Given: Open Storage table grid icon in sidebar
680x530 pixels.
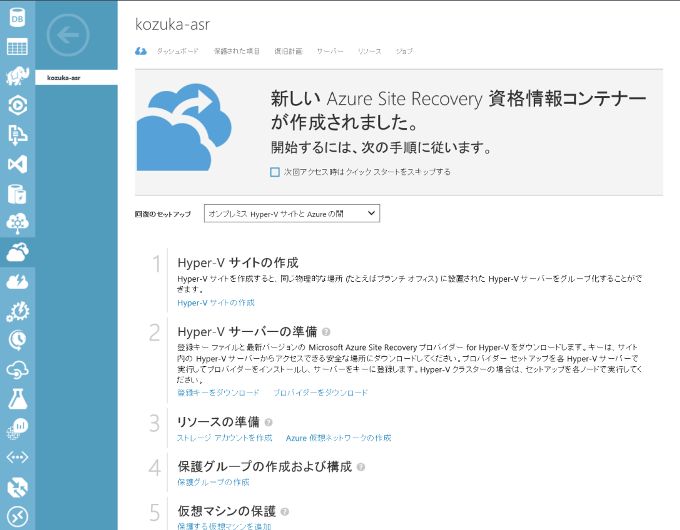Looking at the screenshot, I should [17, 46].
